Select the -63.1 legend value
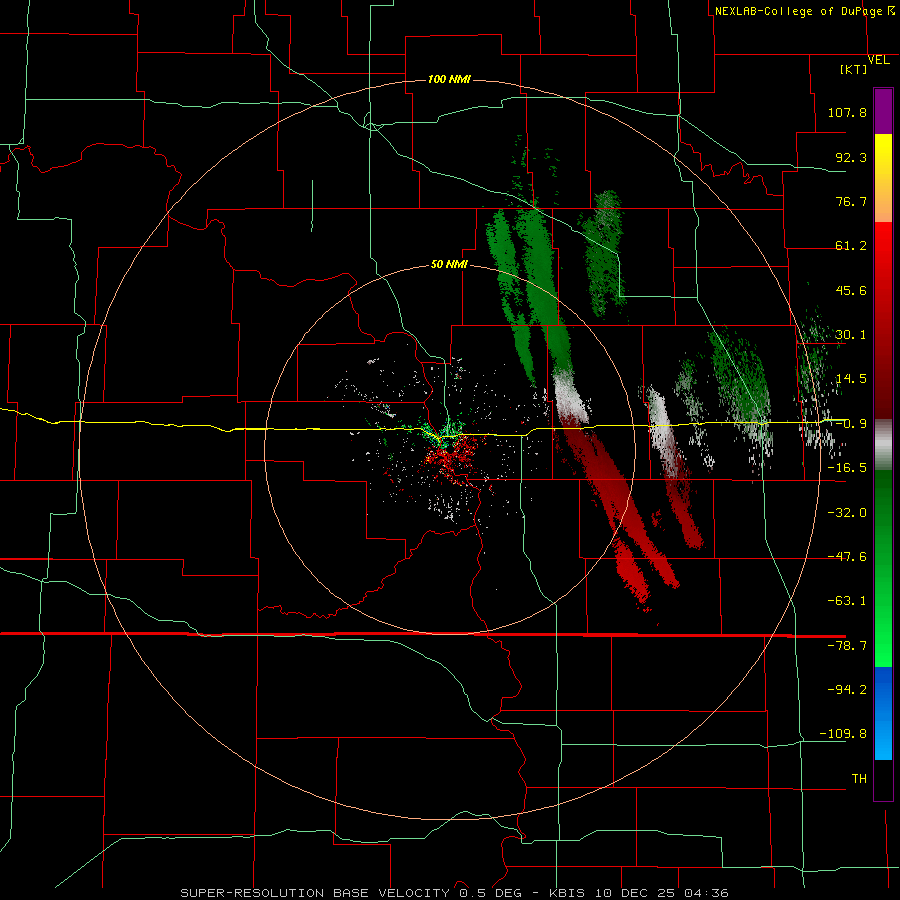The height and width of the screenshot is (900, 900). 847,601
